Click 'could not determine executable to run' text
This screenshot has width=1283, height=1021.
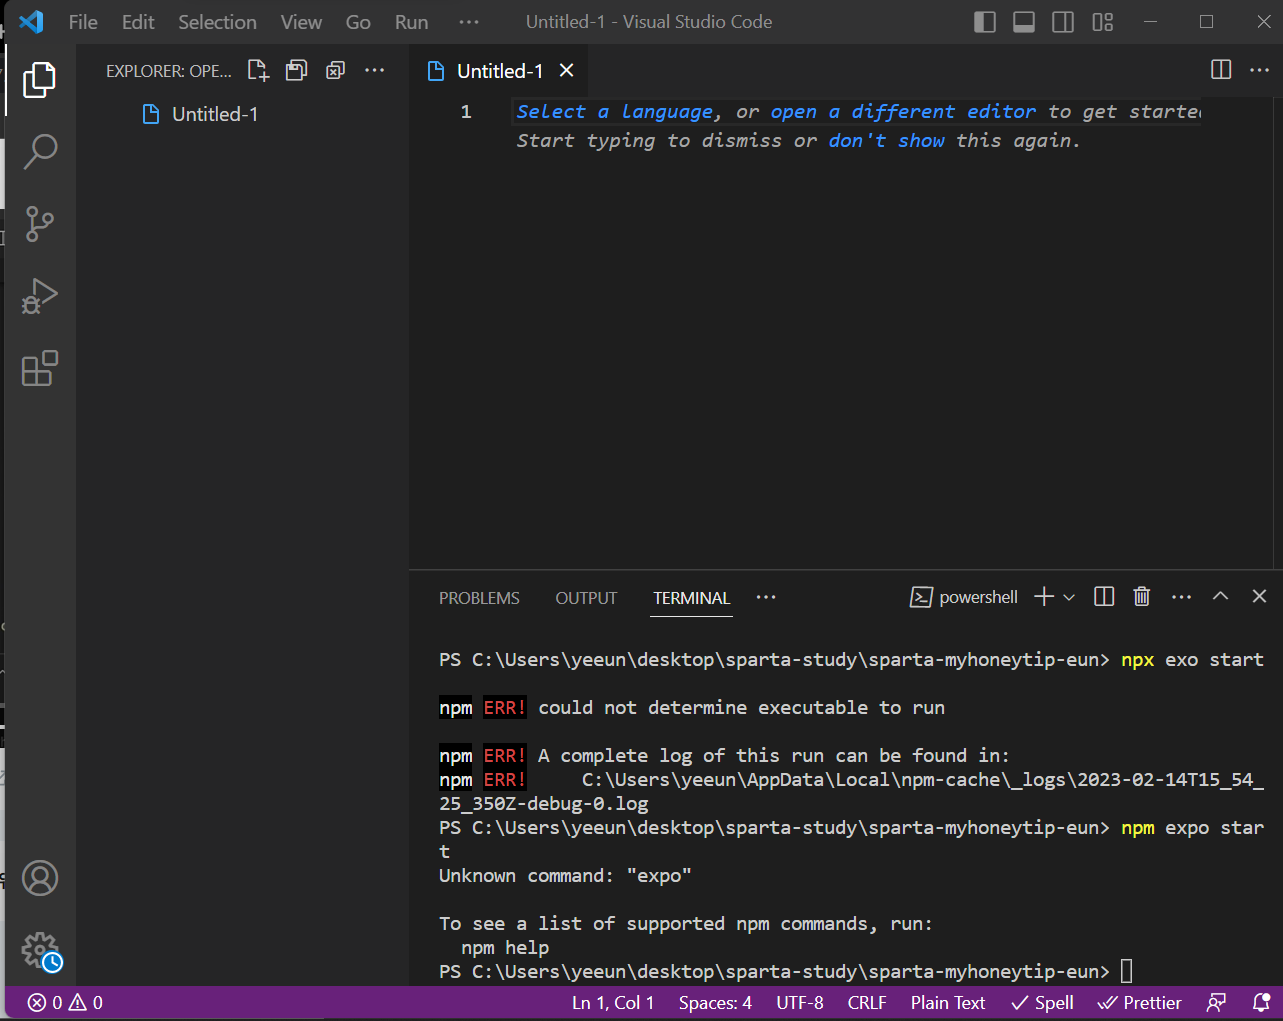click(741, 708)
